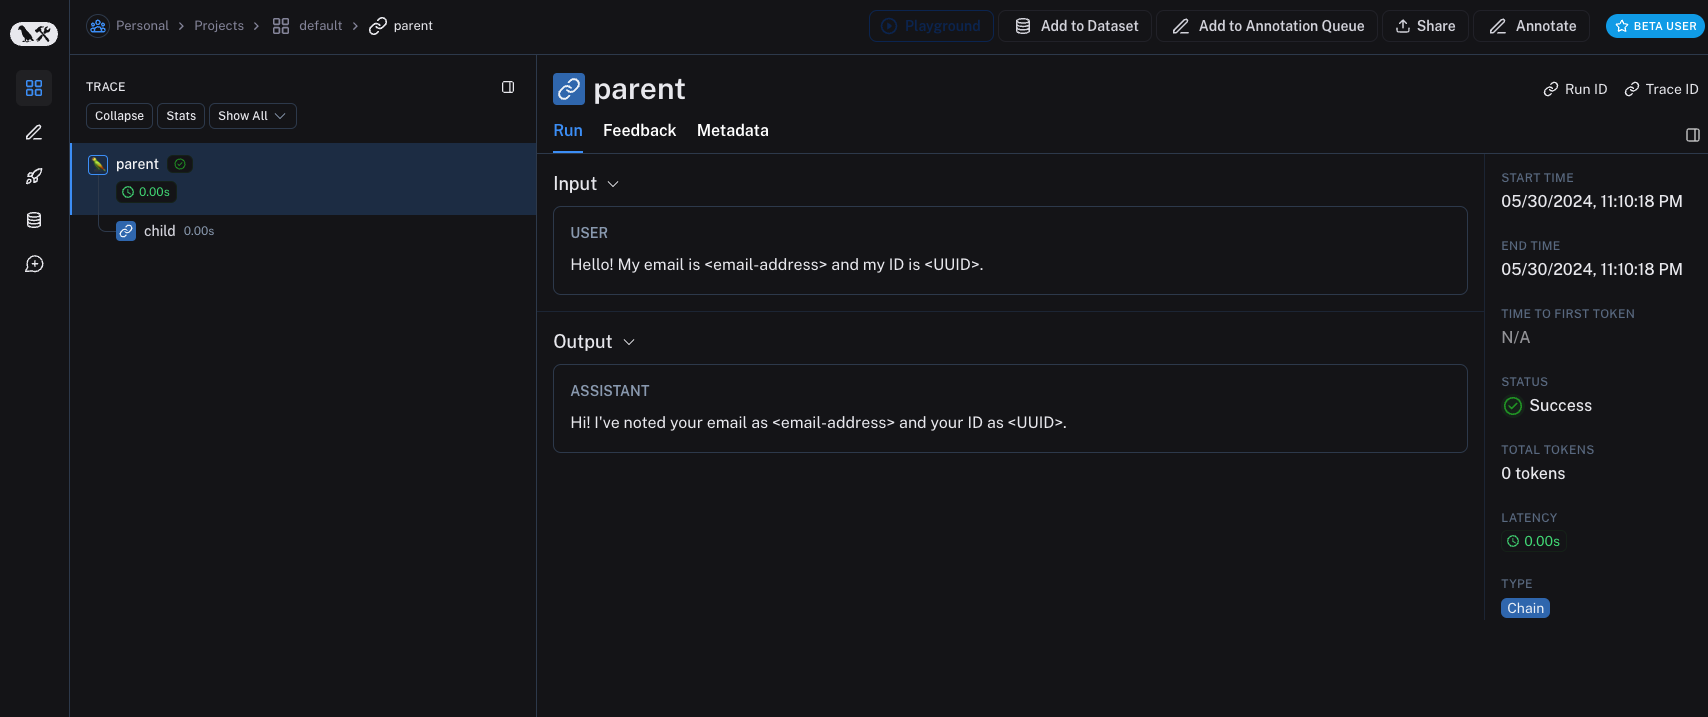Click the LangSmith logo icon
Image resolution: width=1708 pixels, height=717 pixels.
(x=34, y=34)
